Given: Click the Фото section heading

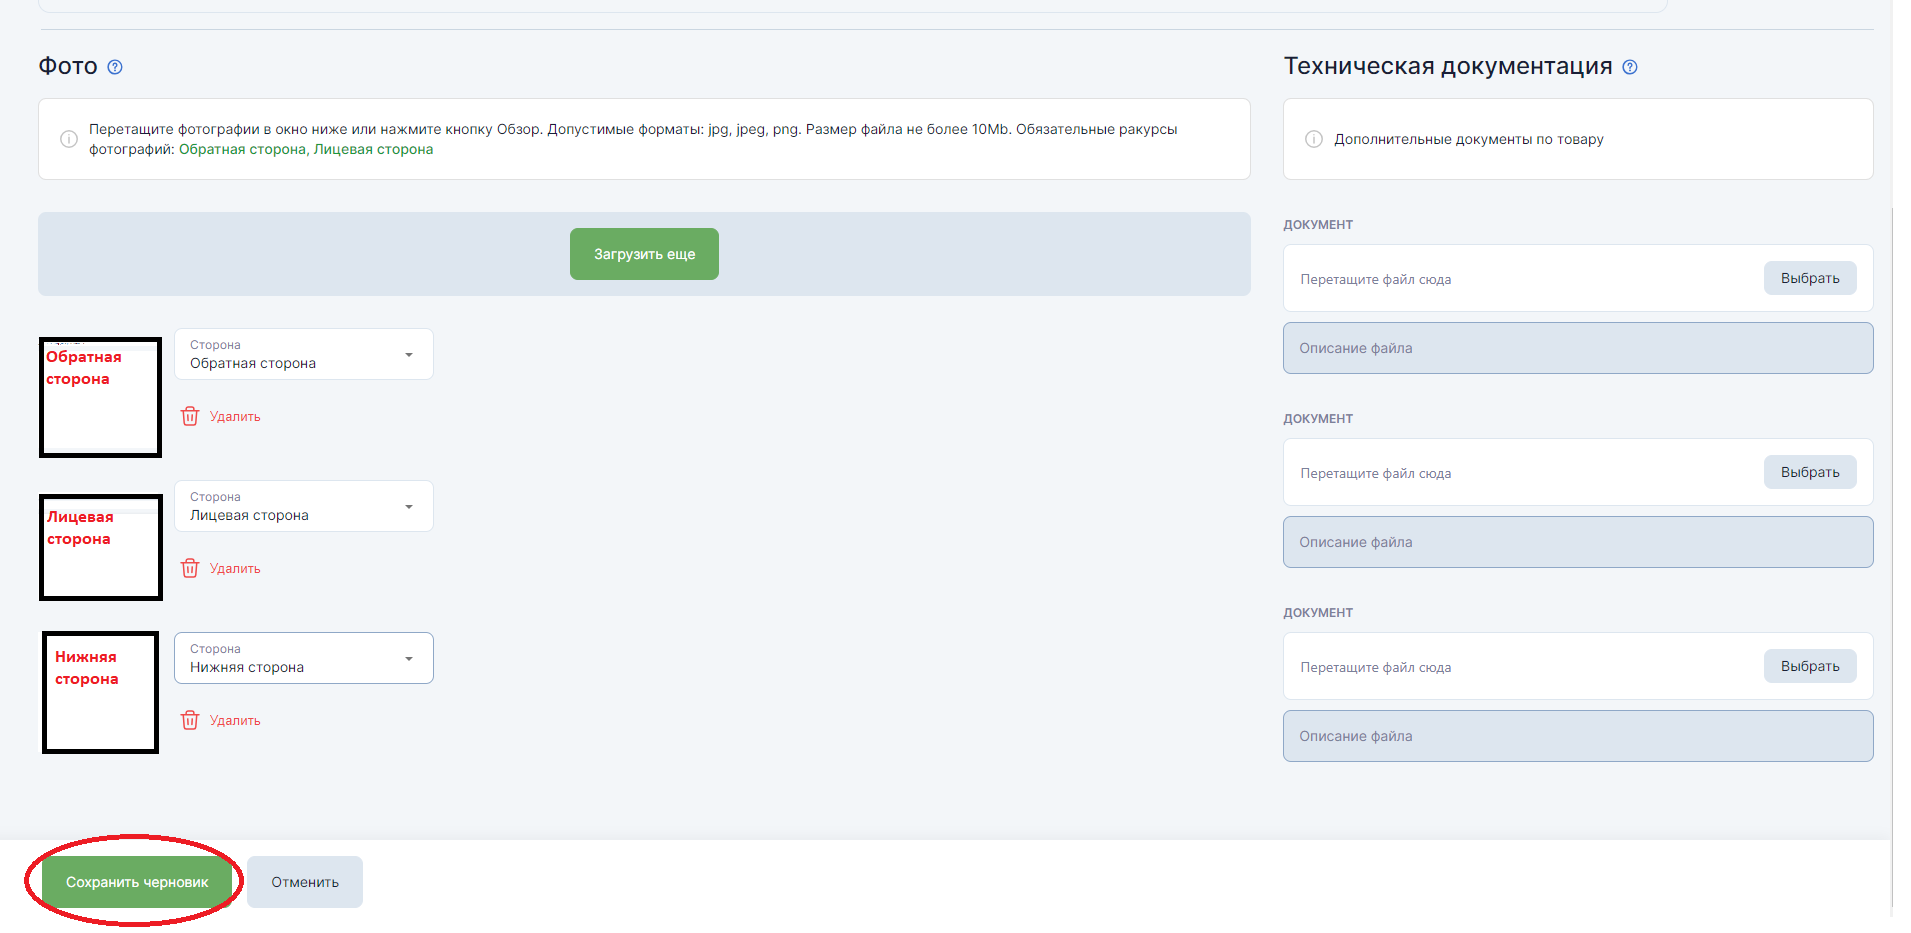Looking at the screenshot, I should coord(68,66).
